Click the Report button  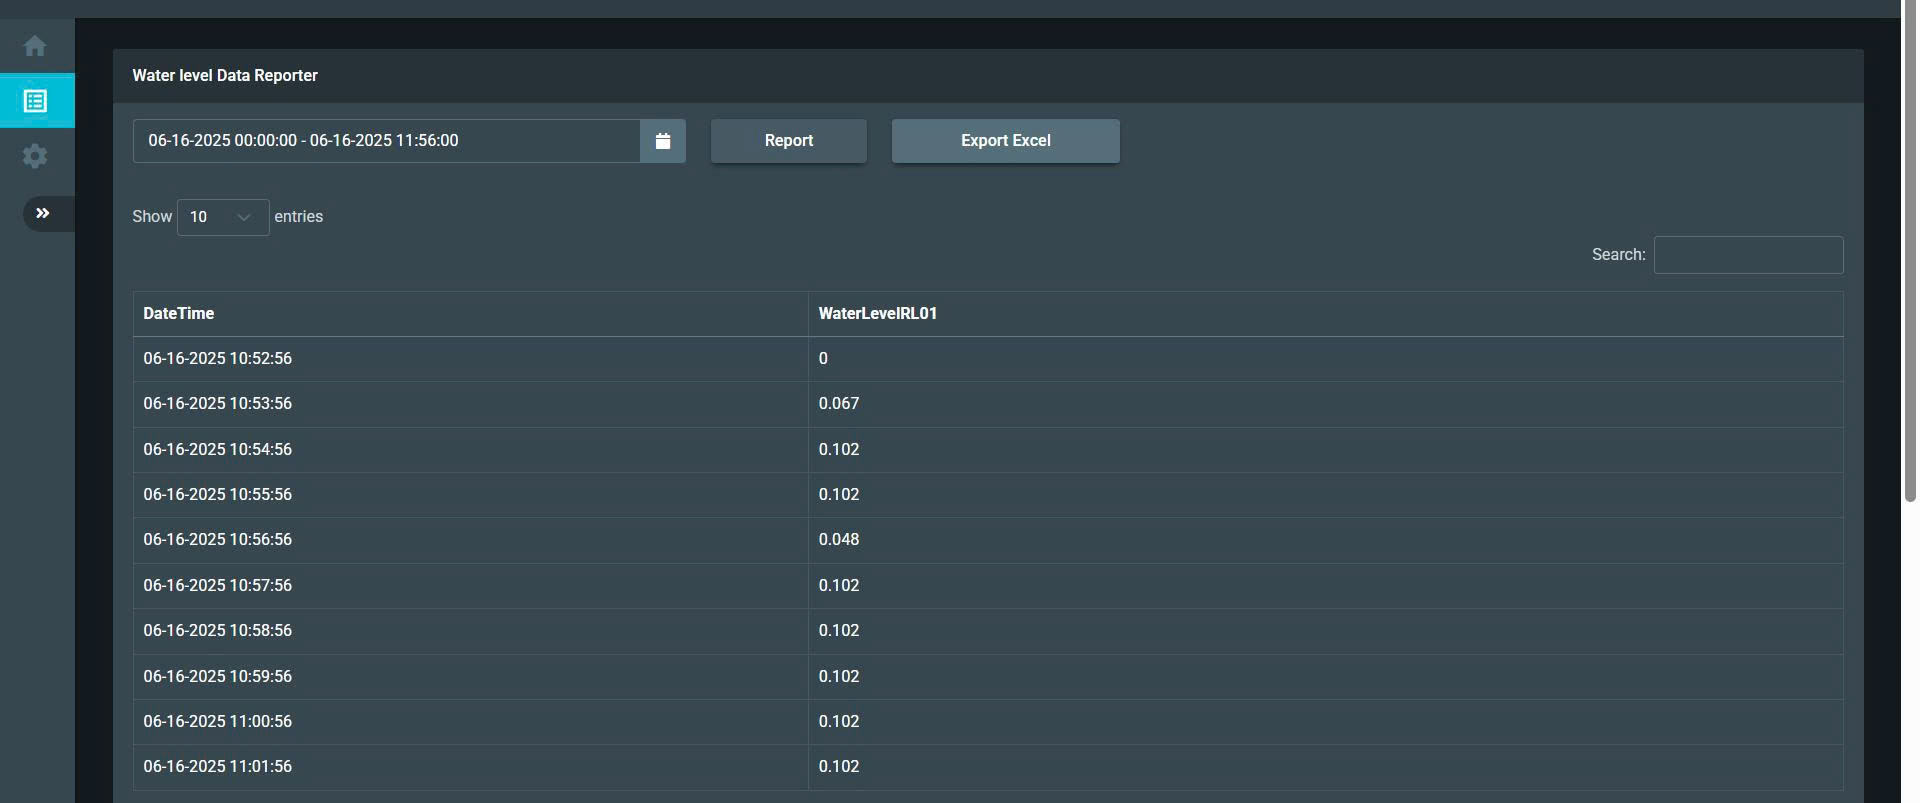pyautogui.click(x=788, y=141)
